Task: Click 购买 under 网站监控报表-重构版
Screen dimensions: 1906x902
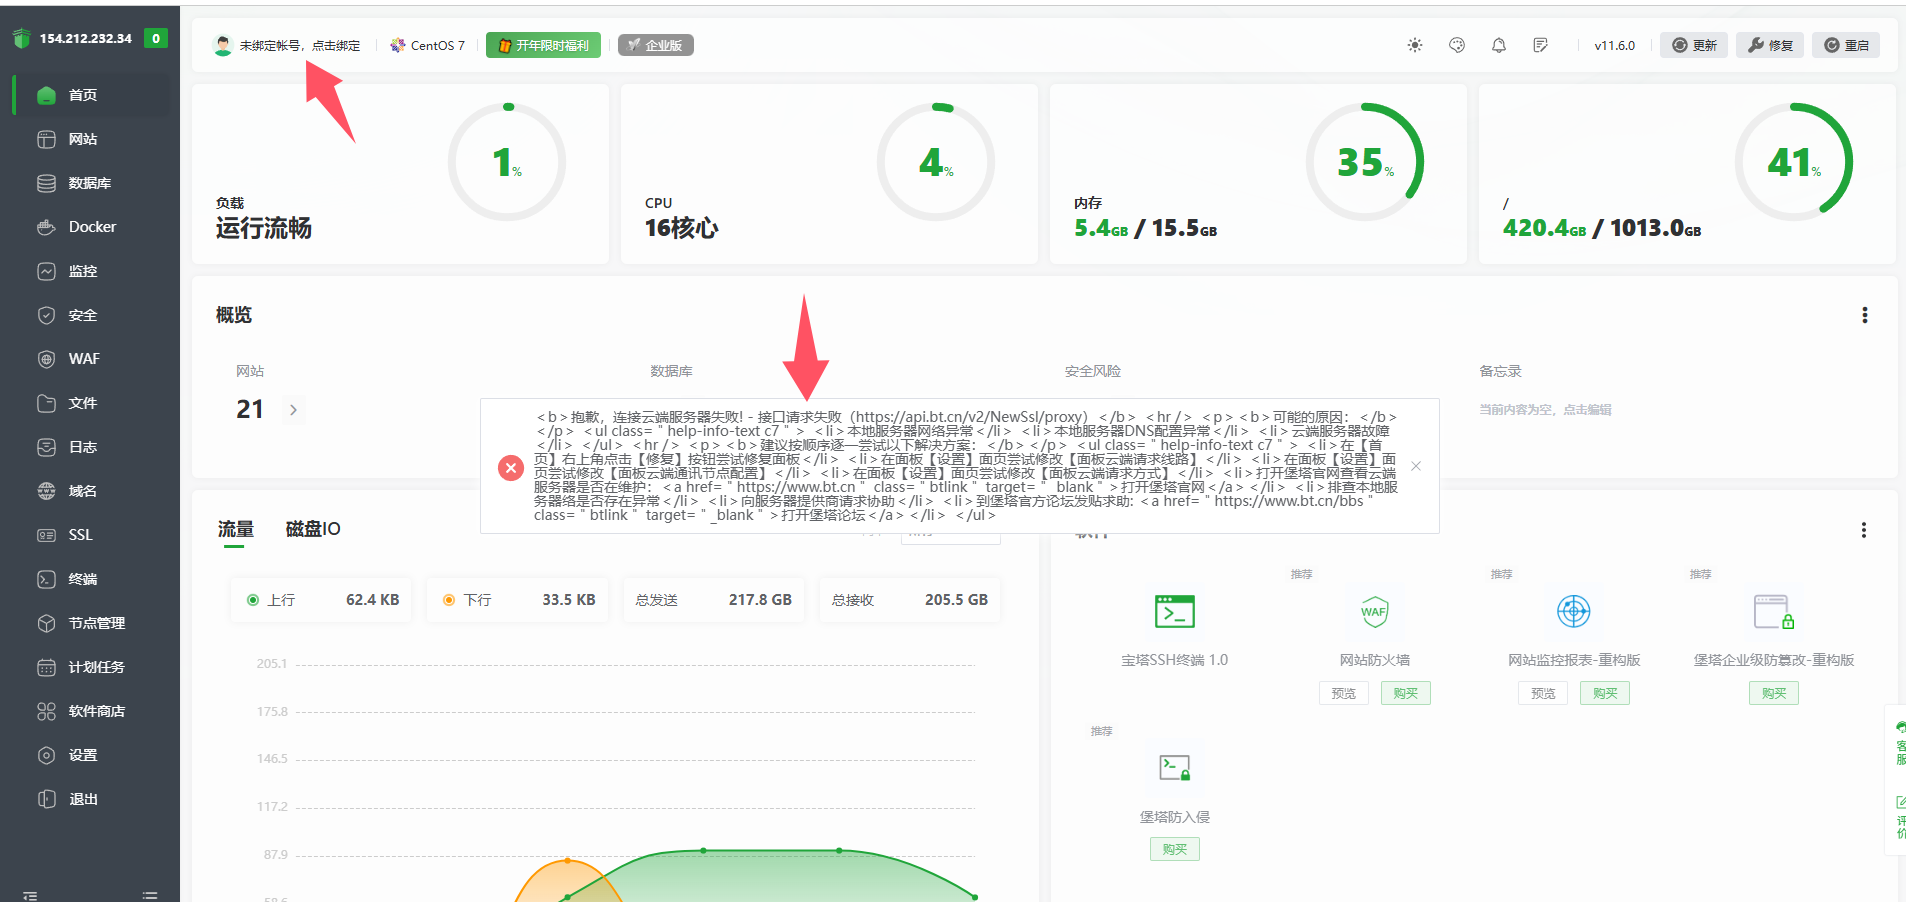Action: coord(1605,693)
